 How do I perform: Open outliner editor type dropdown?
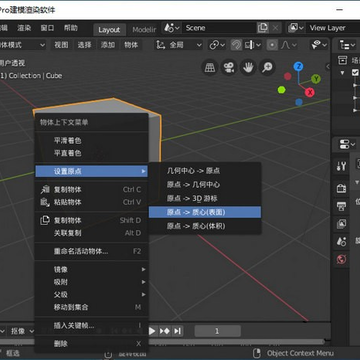pyautogui.click(x=347, y=45)
